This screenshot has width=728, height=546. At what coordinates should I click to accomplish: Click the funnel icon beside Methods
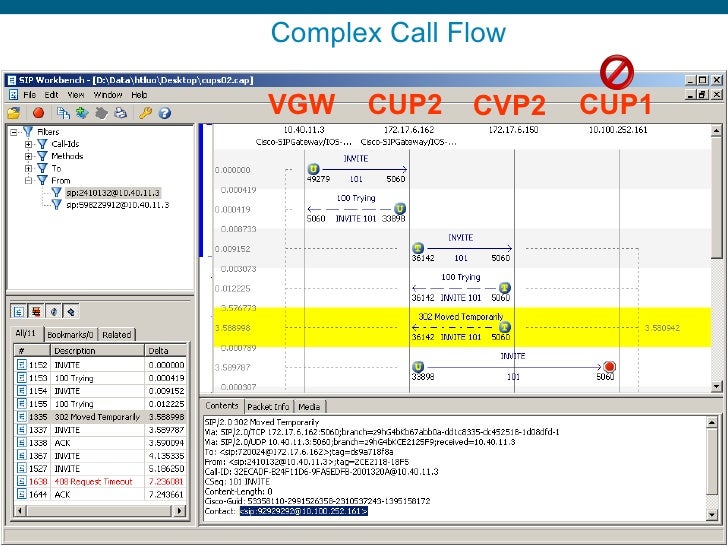(x=42, y=156)
